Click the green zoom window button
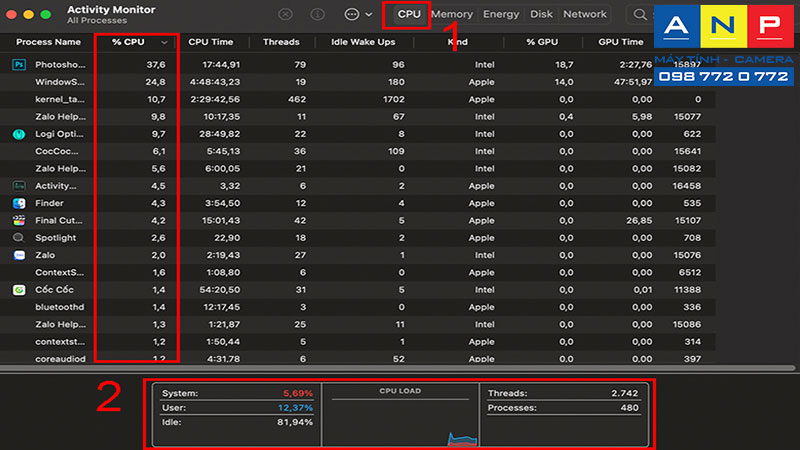This screenshot has height=450, width=800. 45,14
